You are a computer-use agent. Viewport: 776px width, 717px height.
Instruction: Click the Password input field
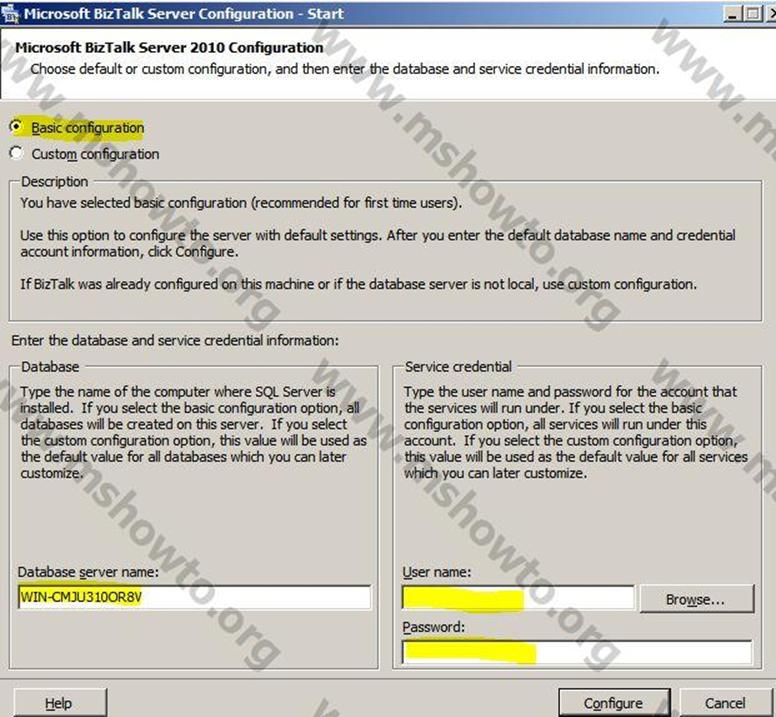(x=577, y=652)
